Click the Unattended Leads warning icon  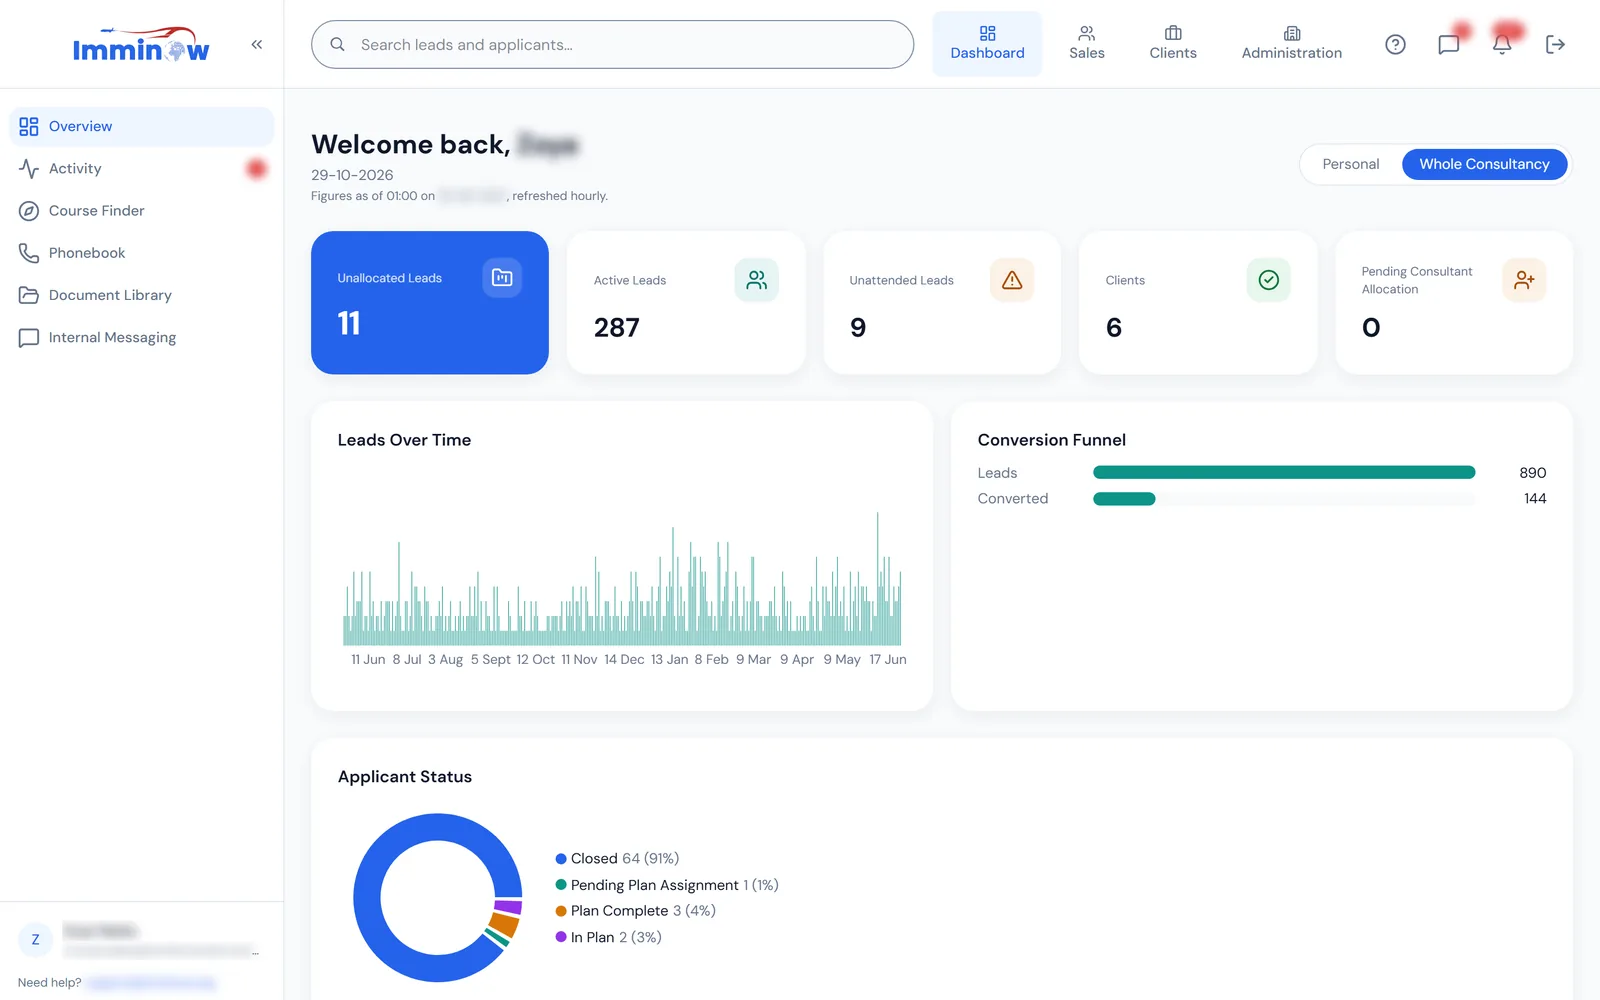1012,280
